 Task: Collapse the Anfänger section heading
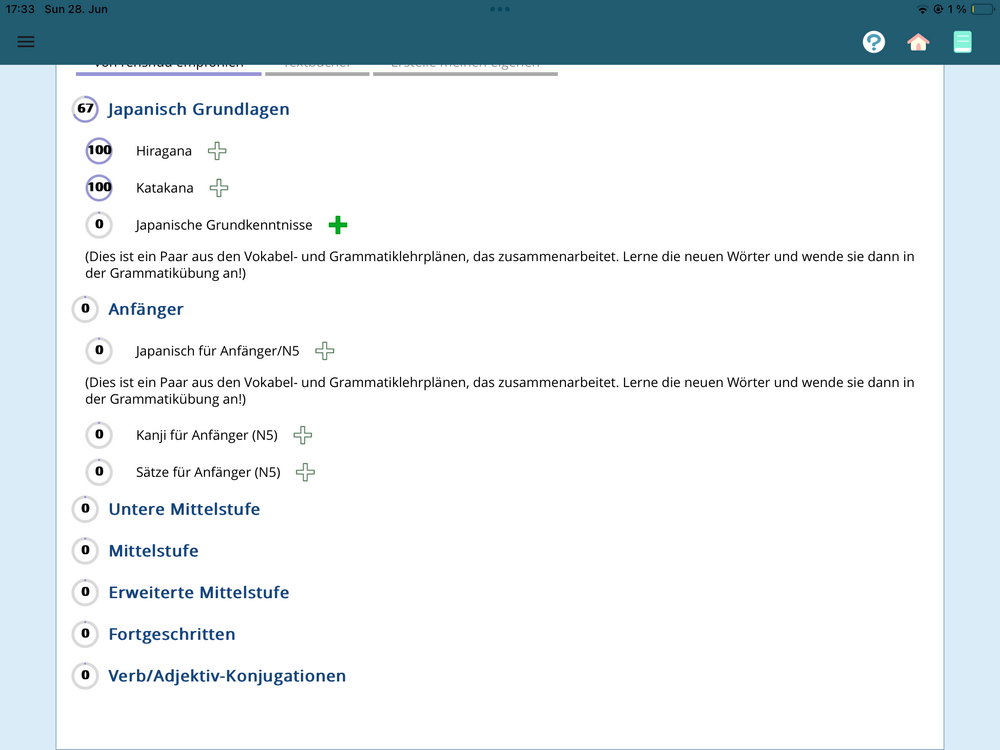tap(146, 309)
